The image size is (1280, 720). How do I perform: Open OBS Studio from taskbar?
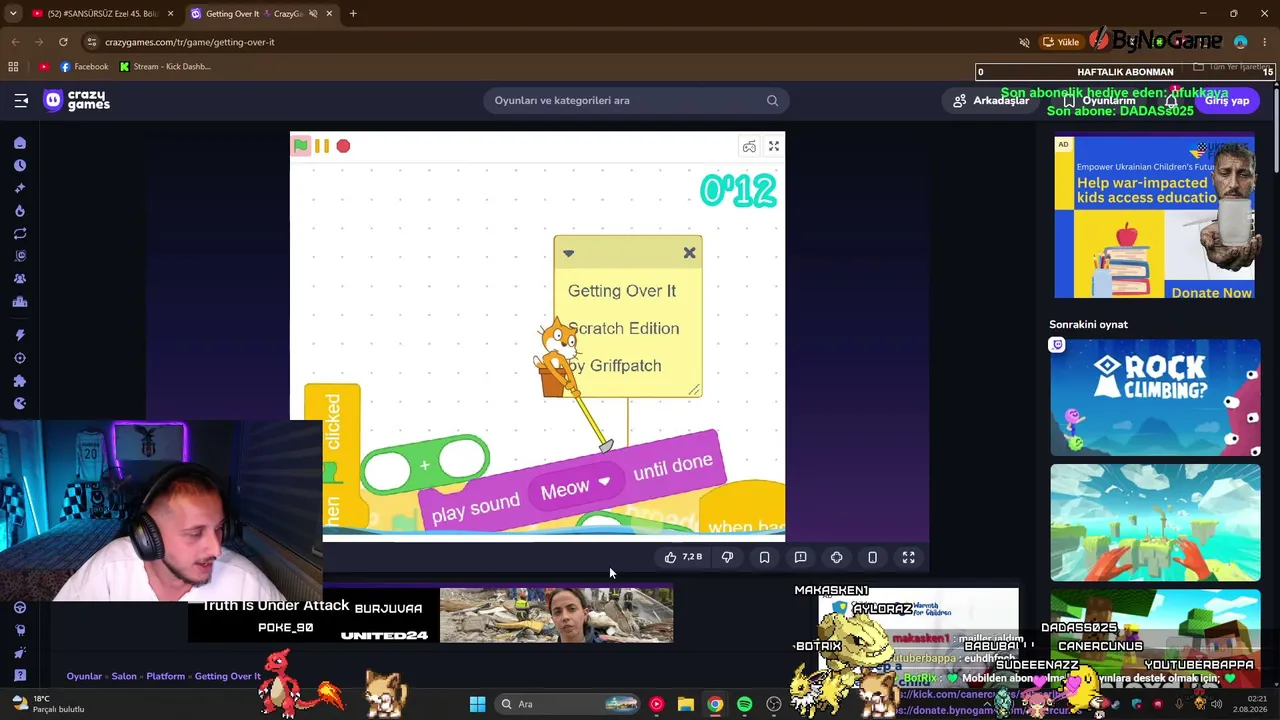pyautogui.click(x=773, y=704)
